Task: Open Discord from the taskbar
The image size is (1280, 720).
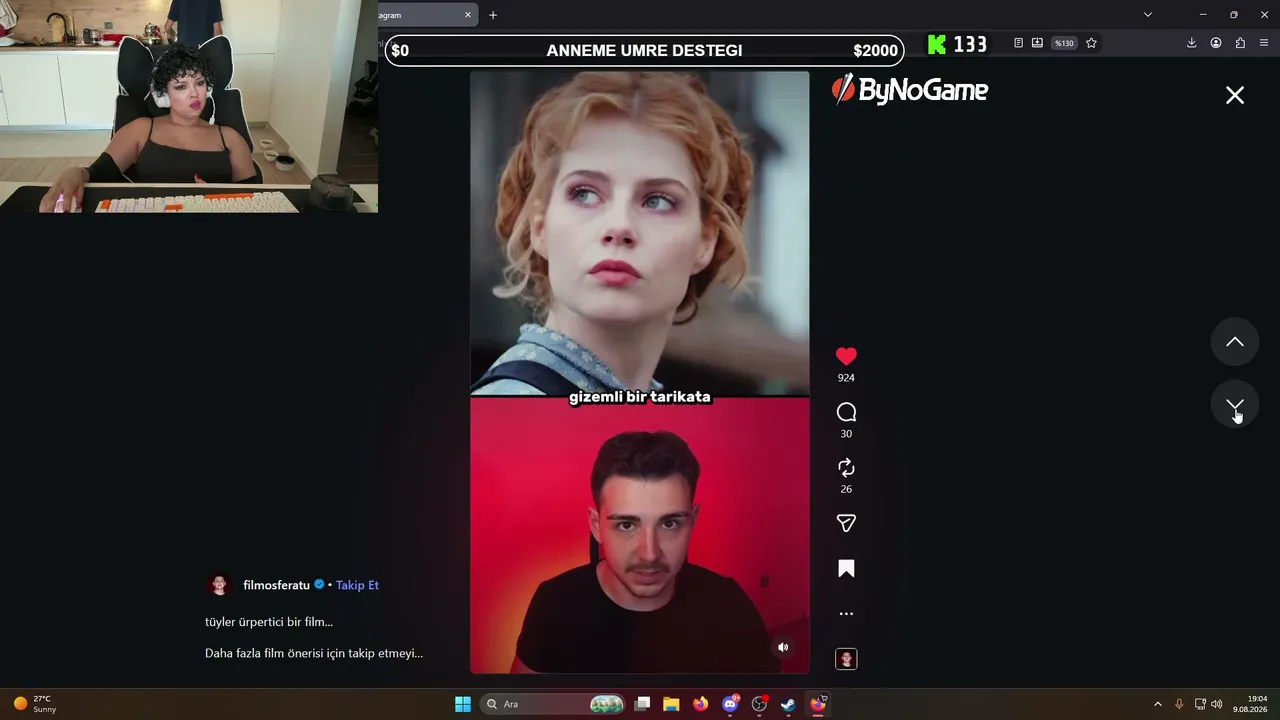Action: [731, 704]
